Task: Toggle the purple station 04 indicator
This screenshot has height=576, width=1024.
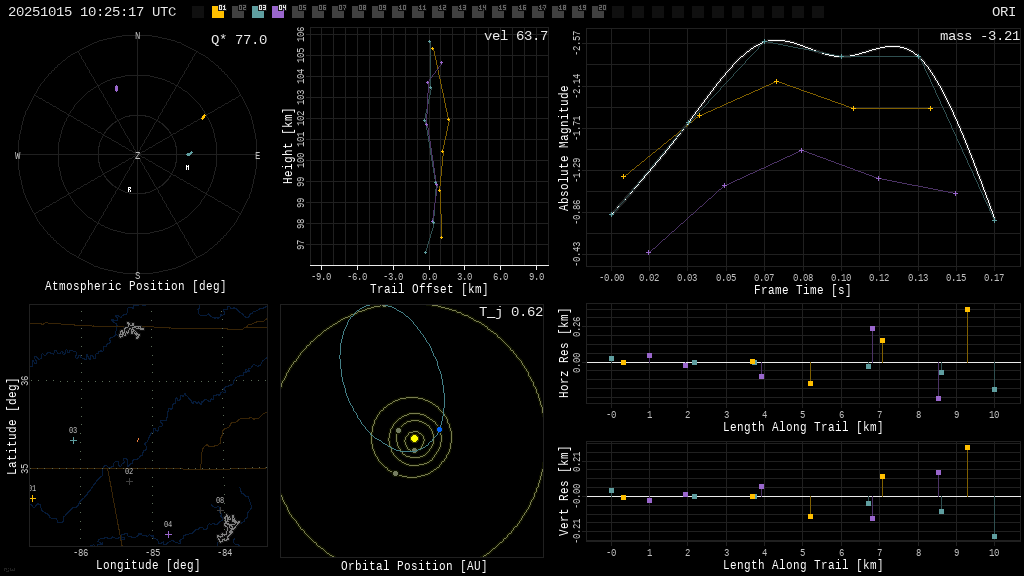Action: tap(278, 12)
